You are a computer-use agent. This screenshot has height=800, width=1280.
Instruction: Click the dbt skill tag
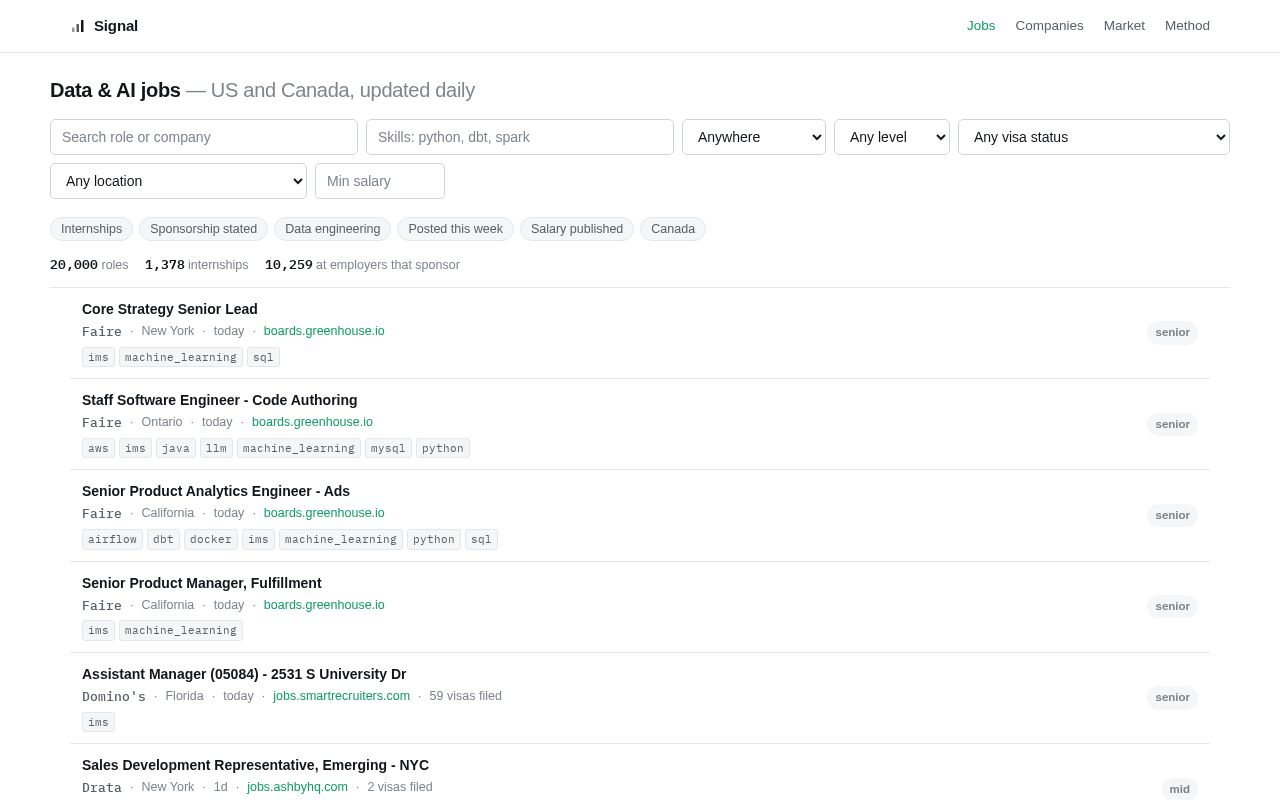[x=163, y=539]
